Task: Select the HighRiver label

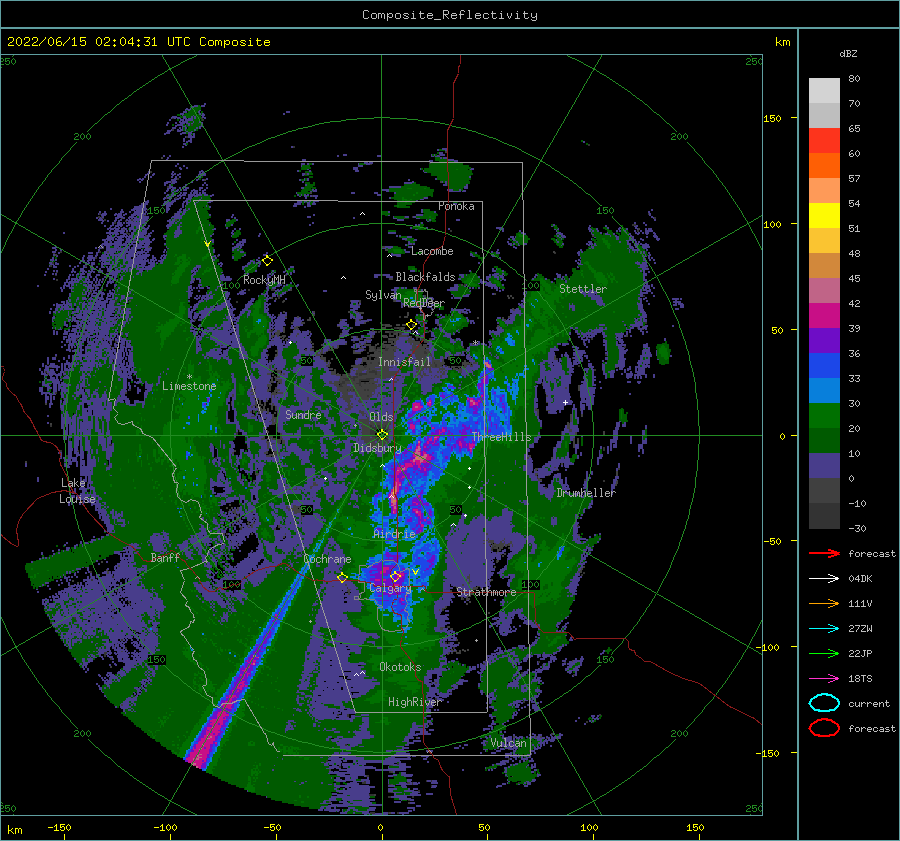Action: (414, 702)
